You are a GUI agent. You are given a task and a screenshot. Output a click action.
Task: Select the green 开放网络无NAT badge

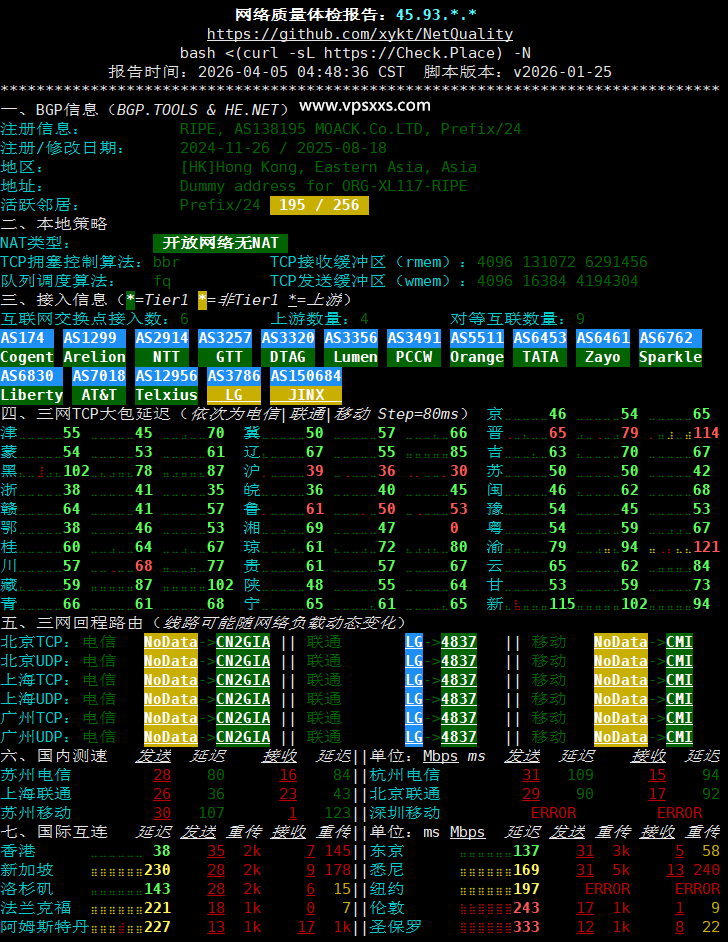click(221, 243)
